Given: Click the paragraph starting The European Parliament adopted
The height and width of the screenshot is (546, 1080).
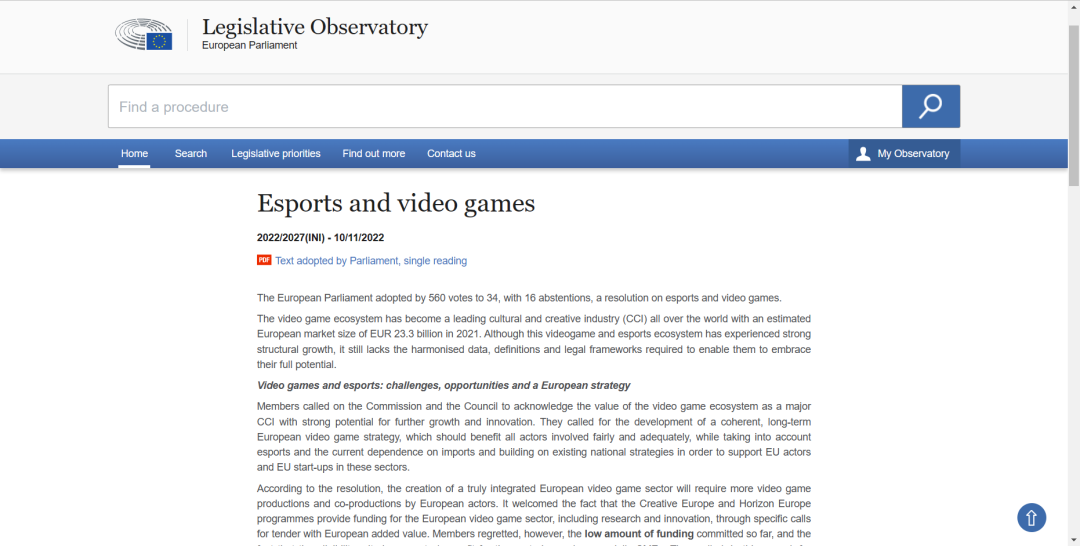Looking at the screenshot, I should click(519, 298).
